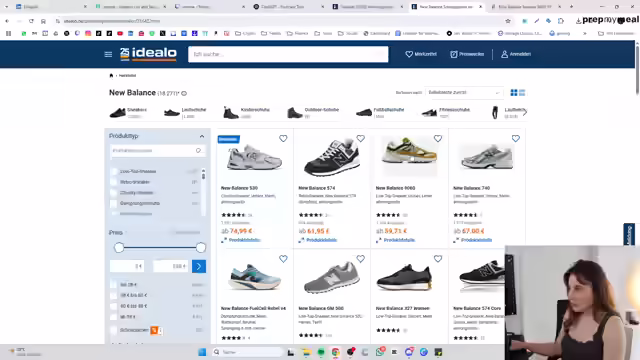The image size is (640, 360).
Task: Open Produktdetails for New Balance 9060
Action: 399,240
